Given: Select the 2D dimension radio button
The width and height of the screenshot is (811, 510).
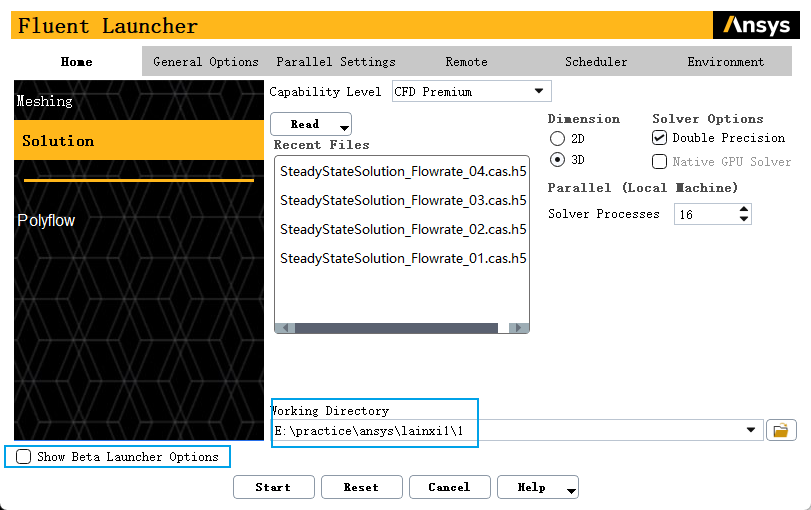Looking at the screenshot, I should (x=557, y=139).
